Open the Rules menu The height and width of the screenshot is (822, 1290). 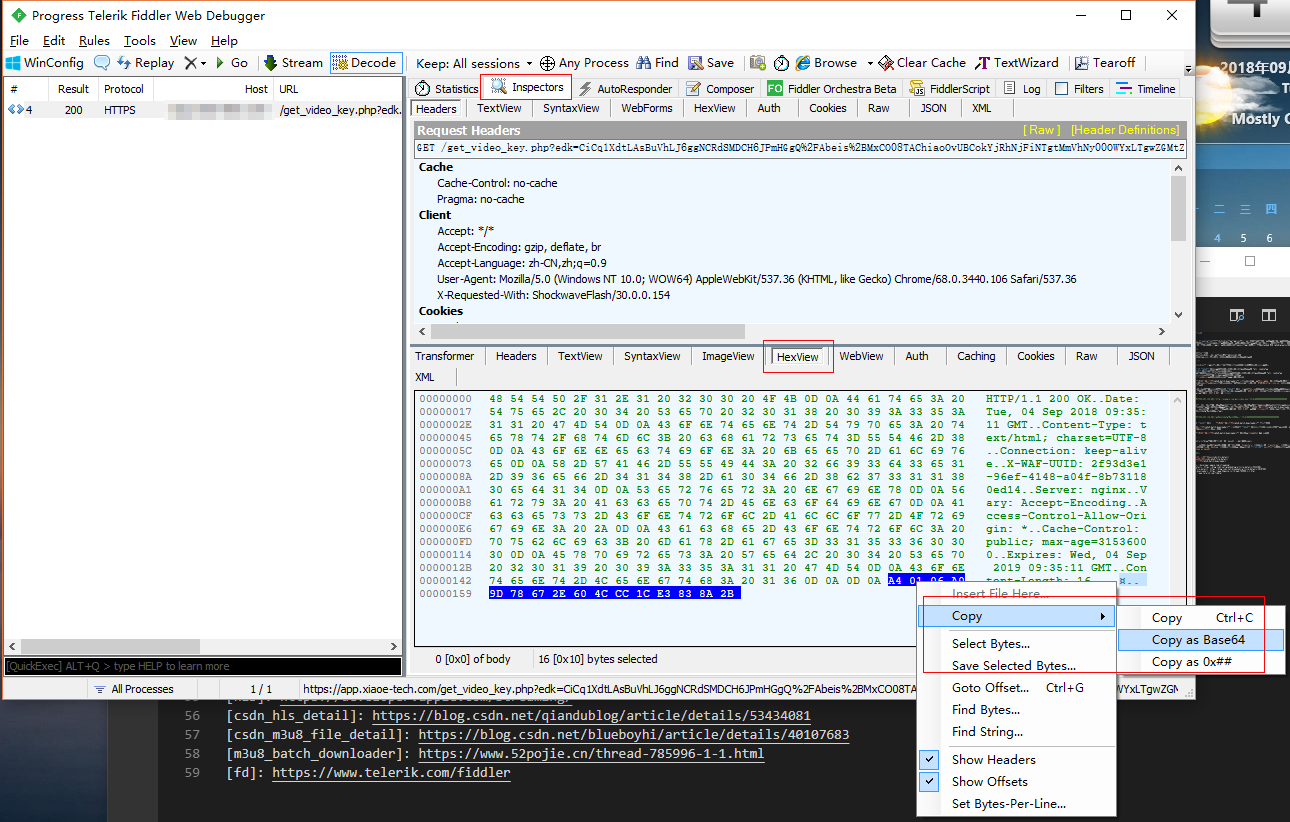[x=94, y=41]
